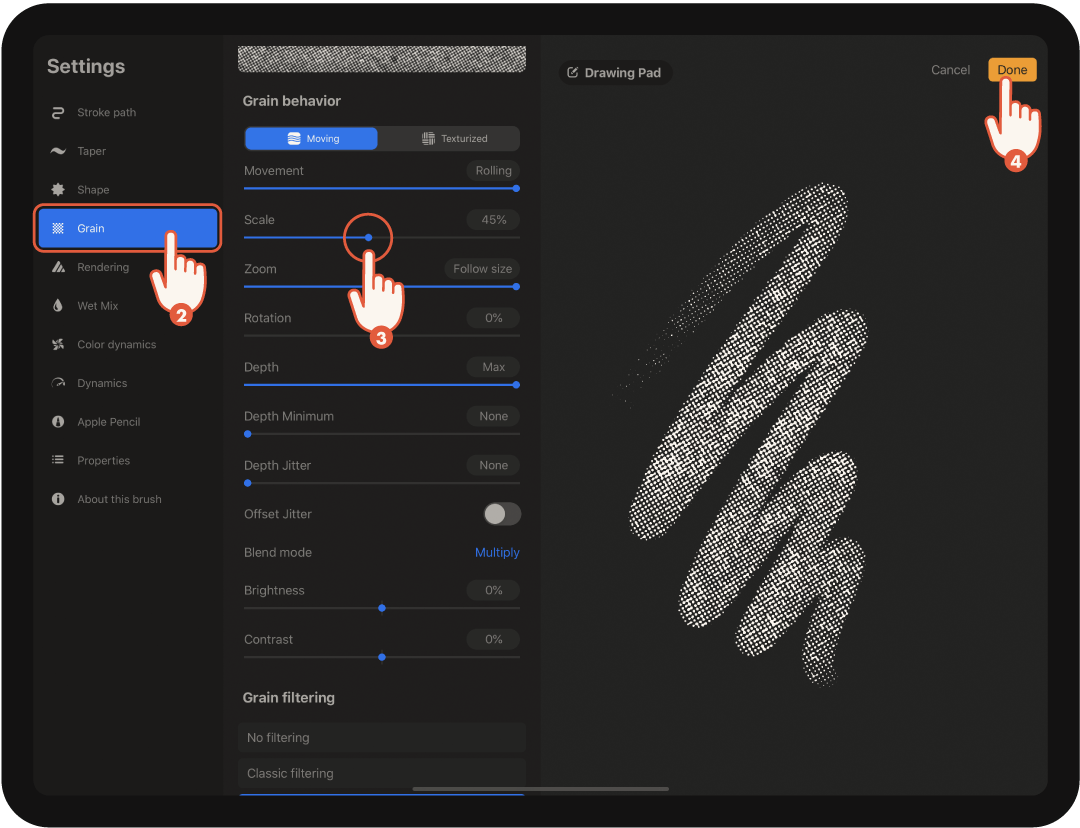Click the Brightness slider handle
Screen dimensions: 1080x828
(x=382, y=608)
